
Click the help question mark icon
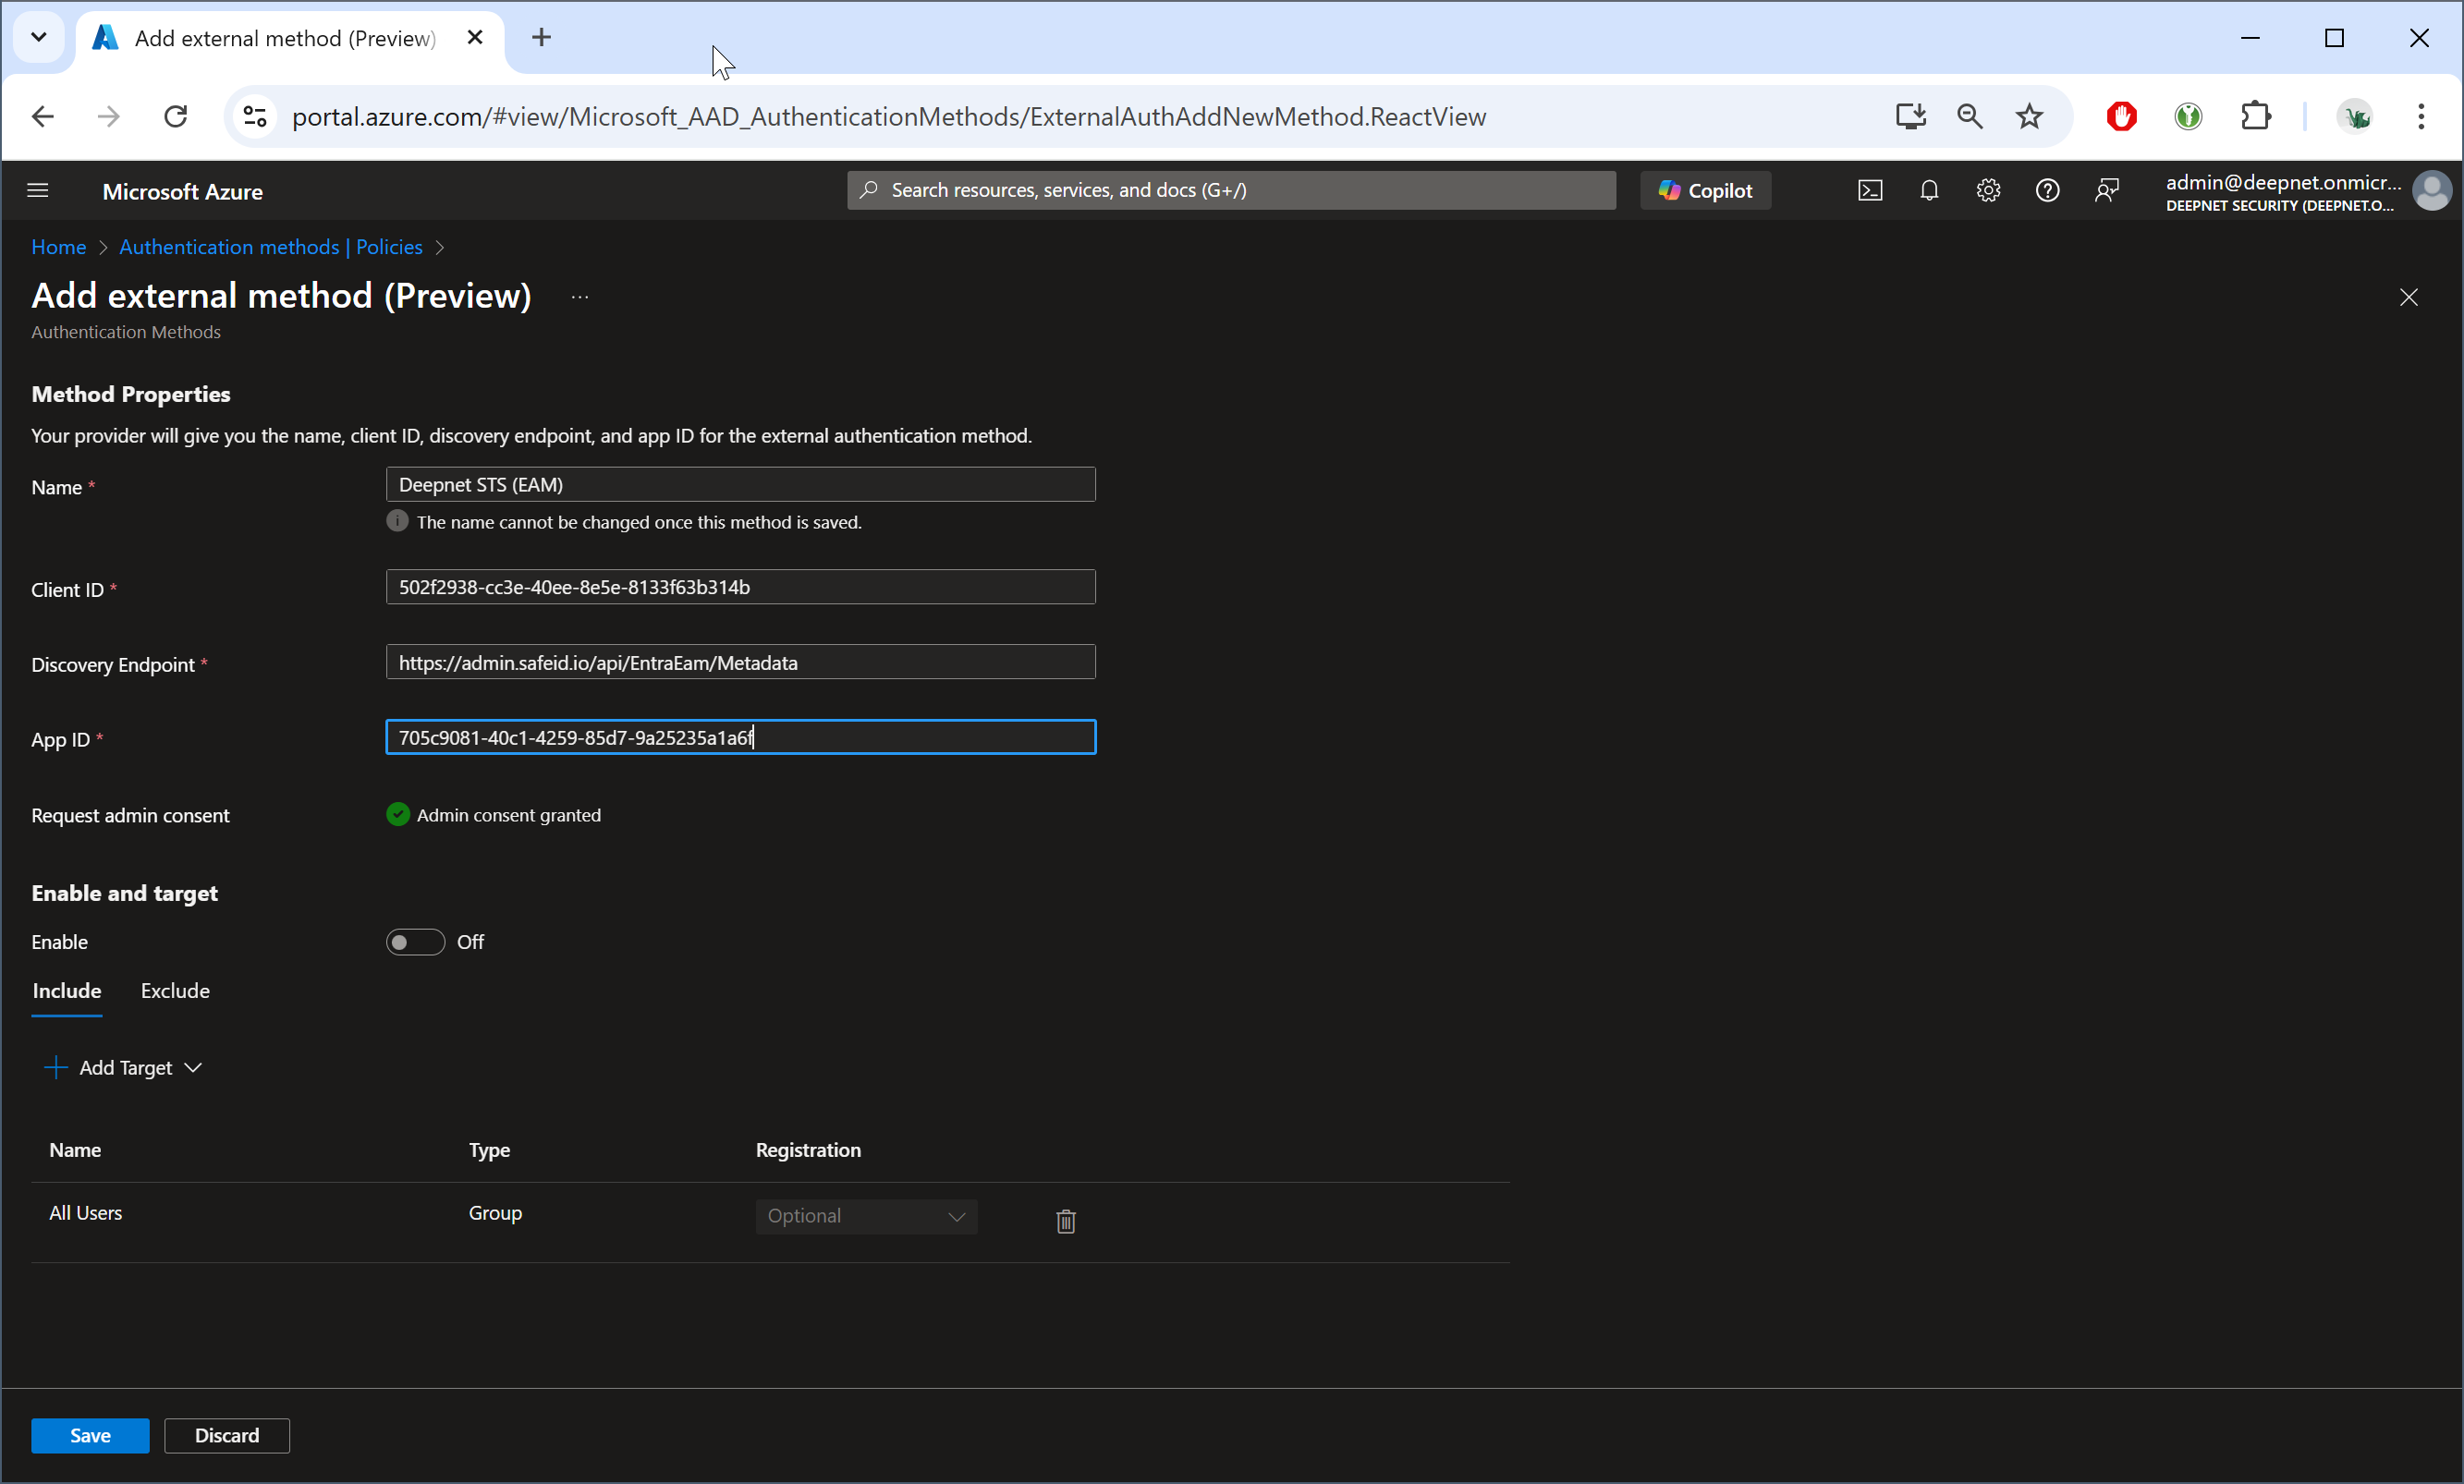pos(2047,190)
